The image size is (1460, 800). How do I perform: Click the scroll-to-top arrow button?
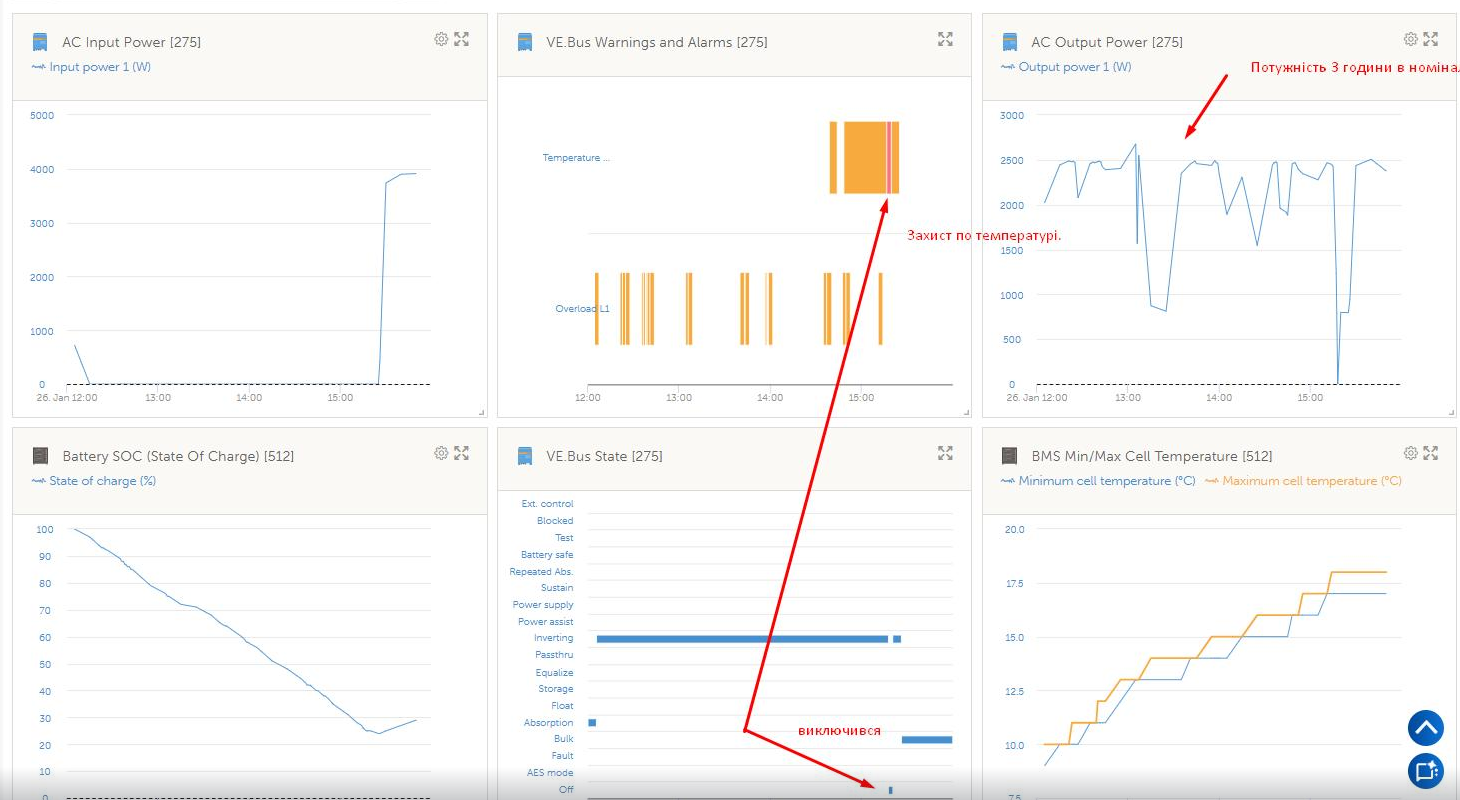coord(1426,728)
